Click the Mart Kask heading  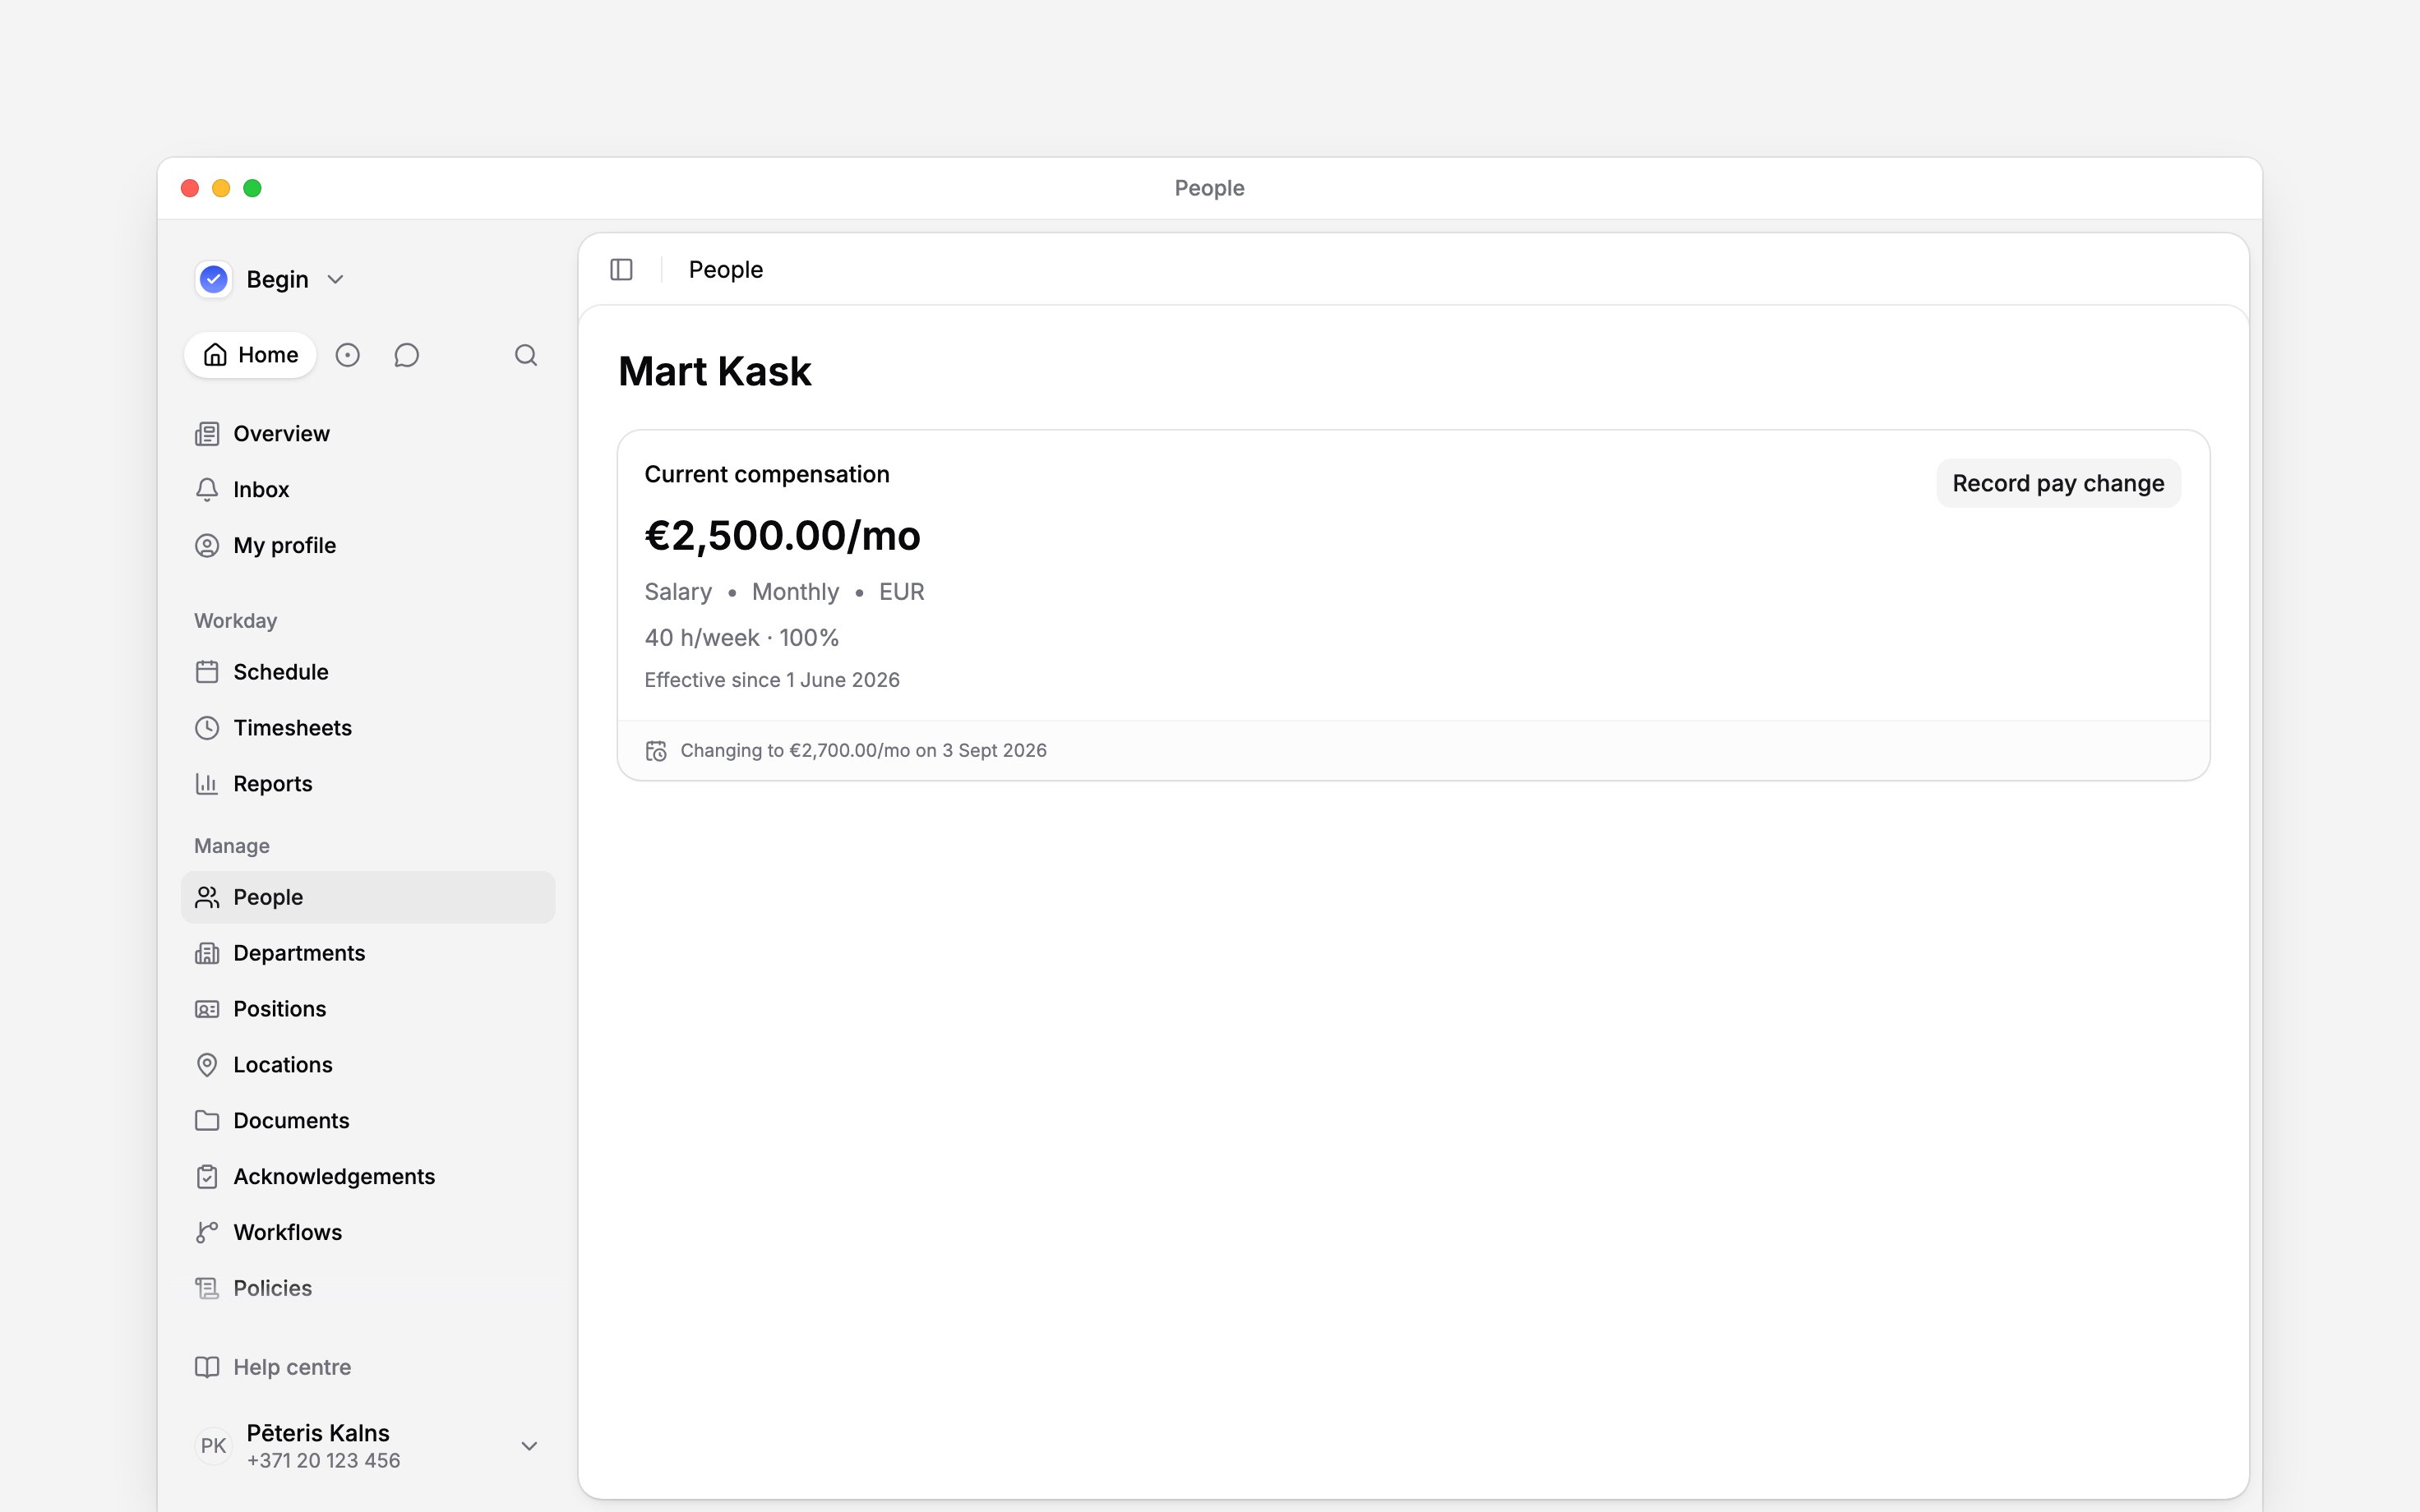[715, 371]
